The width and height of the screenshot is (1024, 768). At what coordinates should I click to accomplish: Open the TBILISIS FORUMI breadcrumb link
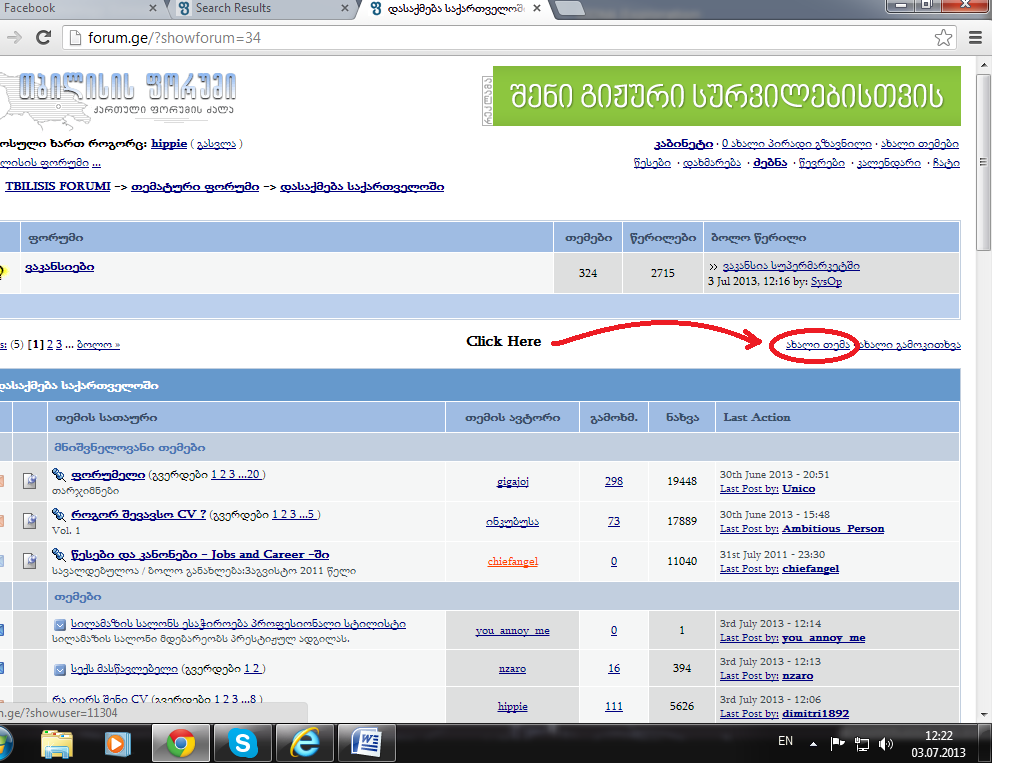(x=58, y=187)
